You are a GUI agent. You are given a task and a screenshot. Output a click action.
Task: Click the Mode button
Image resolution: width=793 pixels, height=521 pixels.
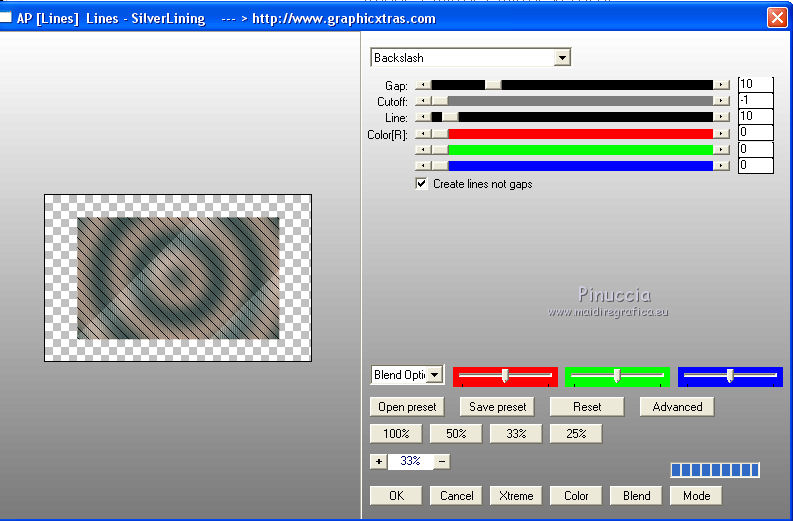click(696, 496)
